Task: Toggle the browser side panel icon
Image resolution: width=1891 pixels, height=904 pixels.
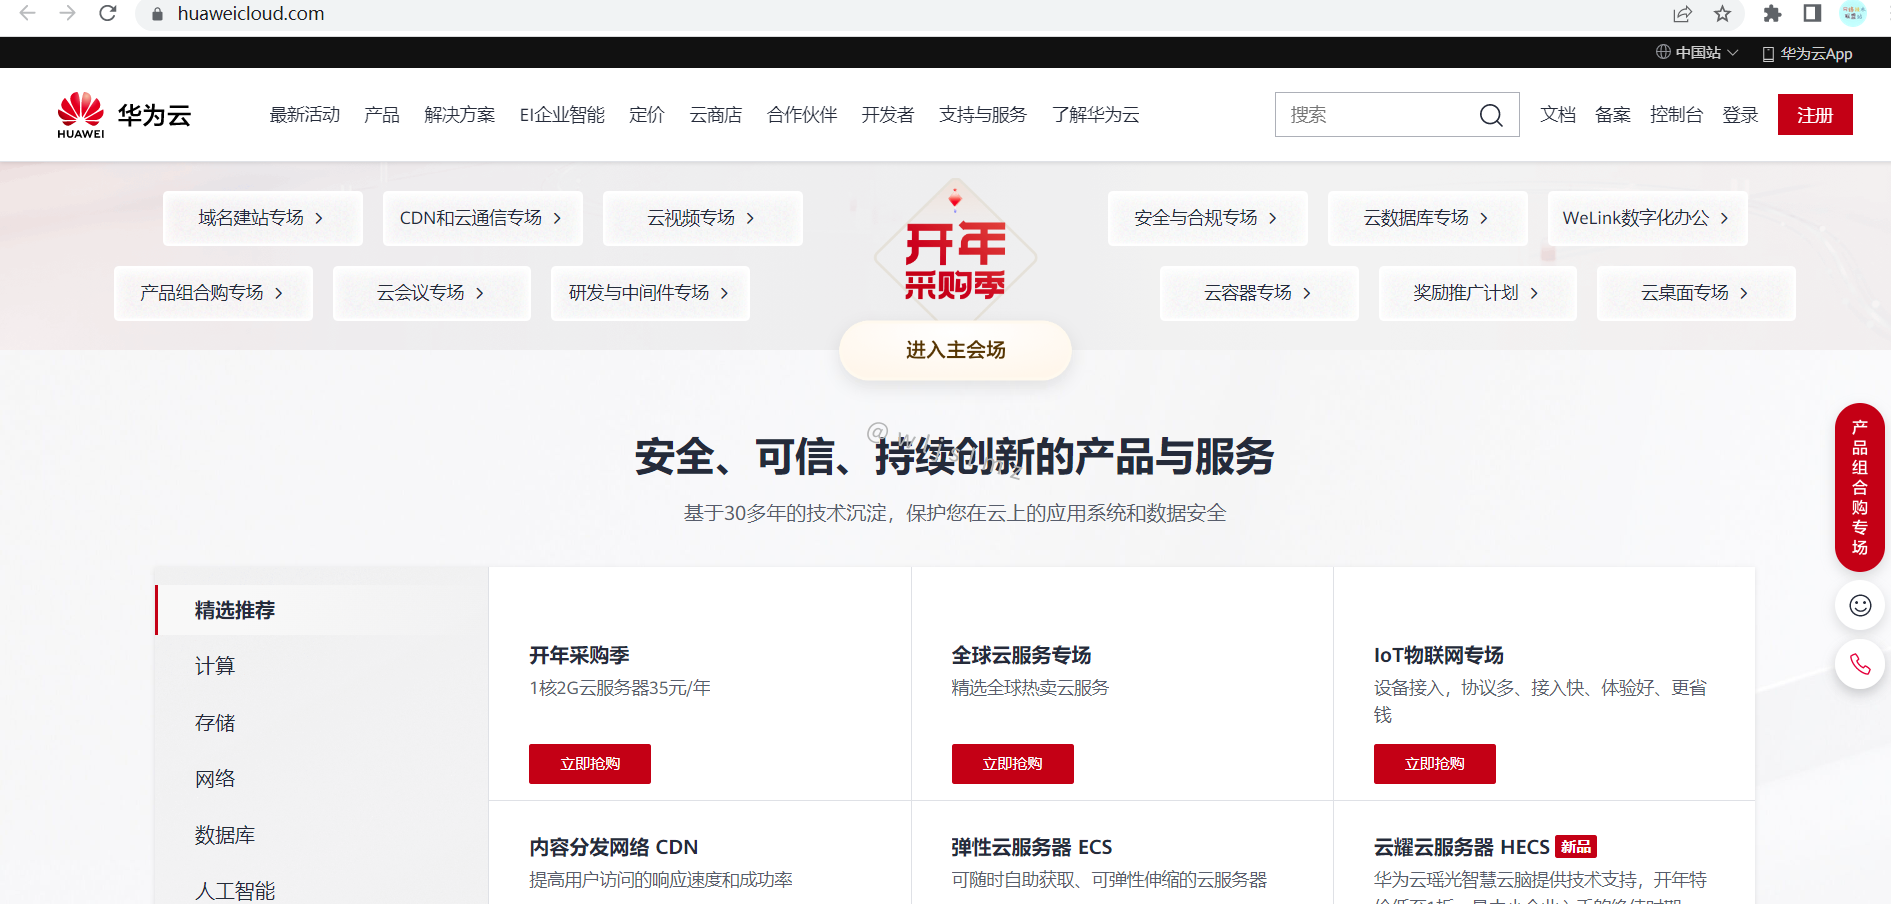Action: 1812,13
